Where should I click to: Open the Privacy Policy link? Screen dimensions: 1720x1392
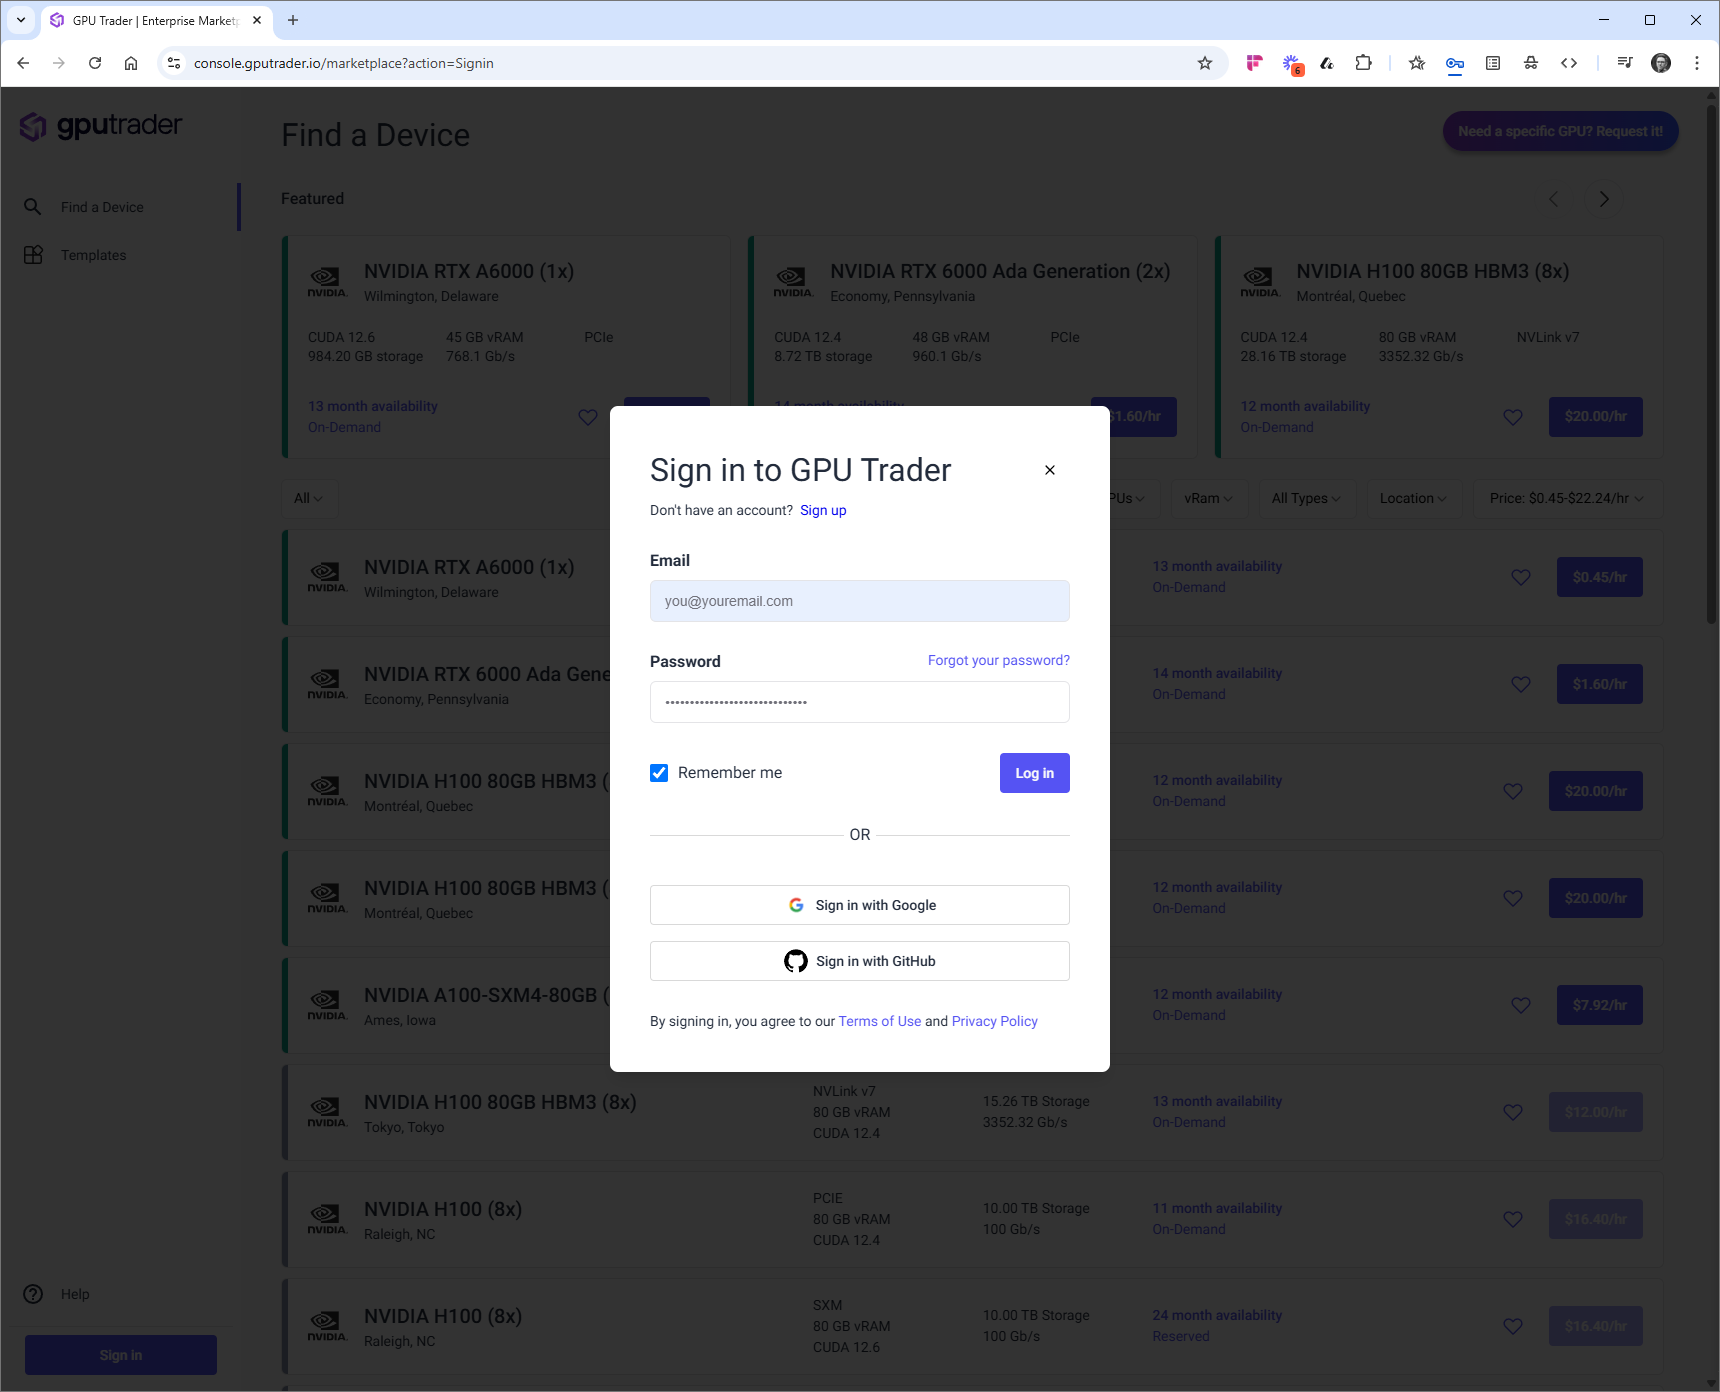[x=995, y=1021]
